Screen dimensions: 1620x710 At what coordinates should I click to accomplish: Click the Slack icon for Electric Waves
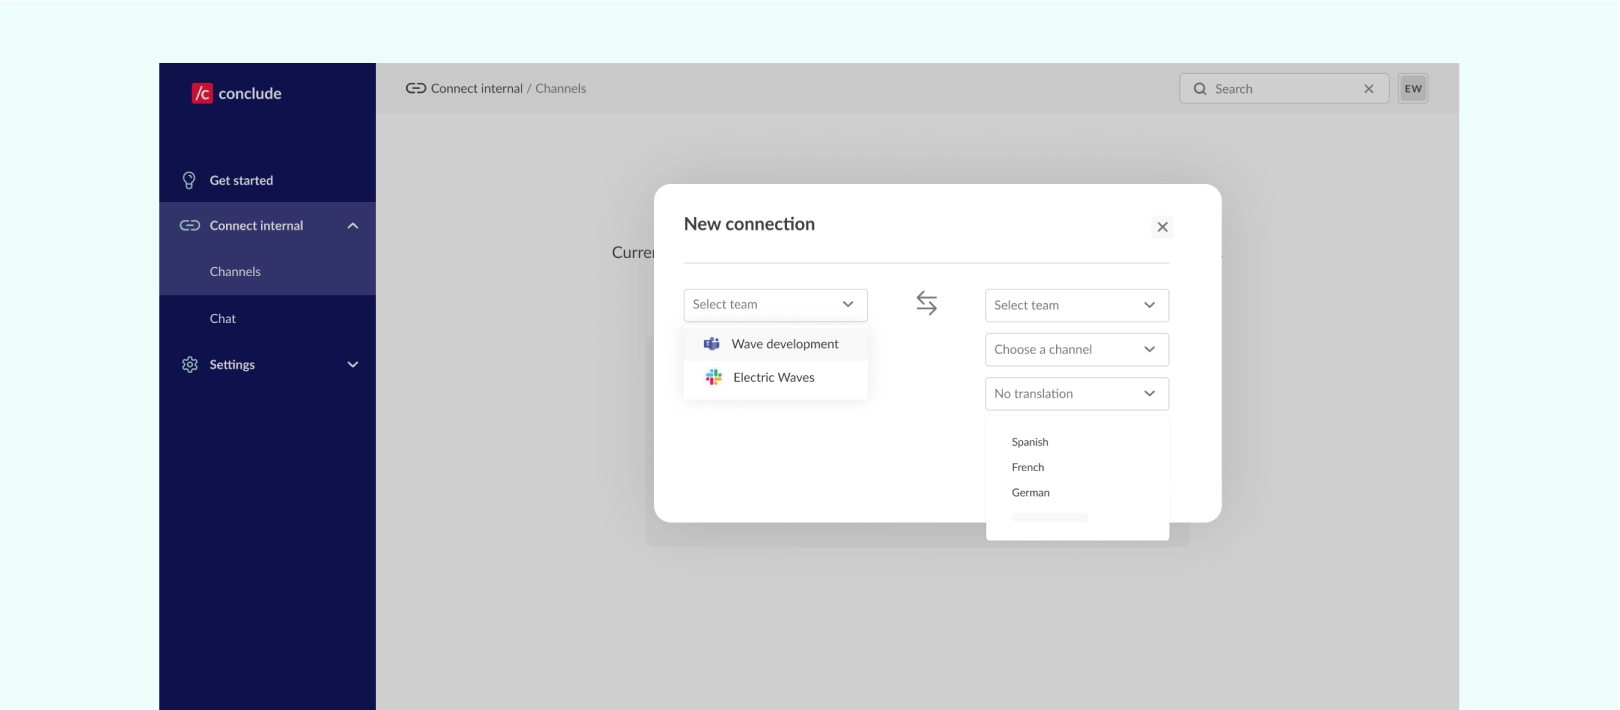[713, 377]
